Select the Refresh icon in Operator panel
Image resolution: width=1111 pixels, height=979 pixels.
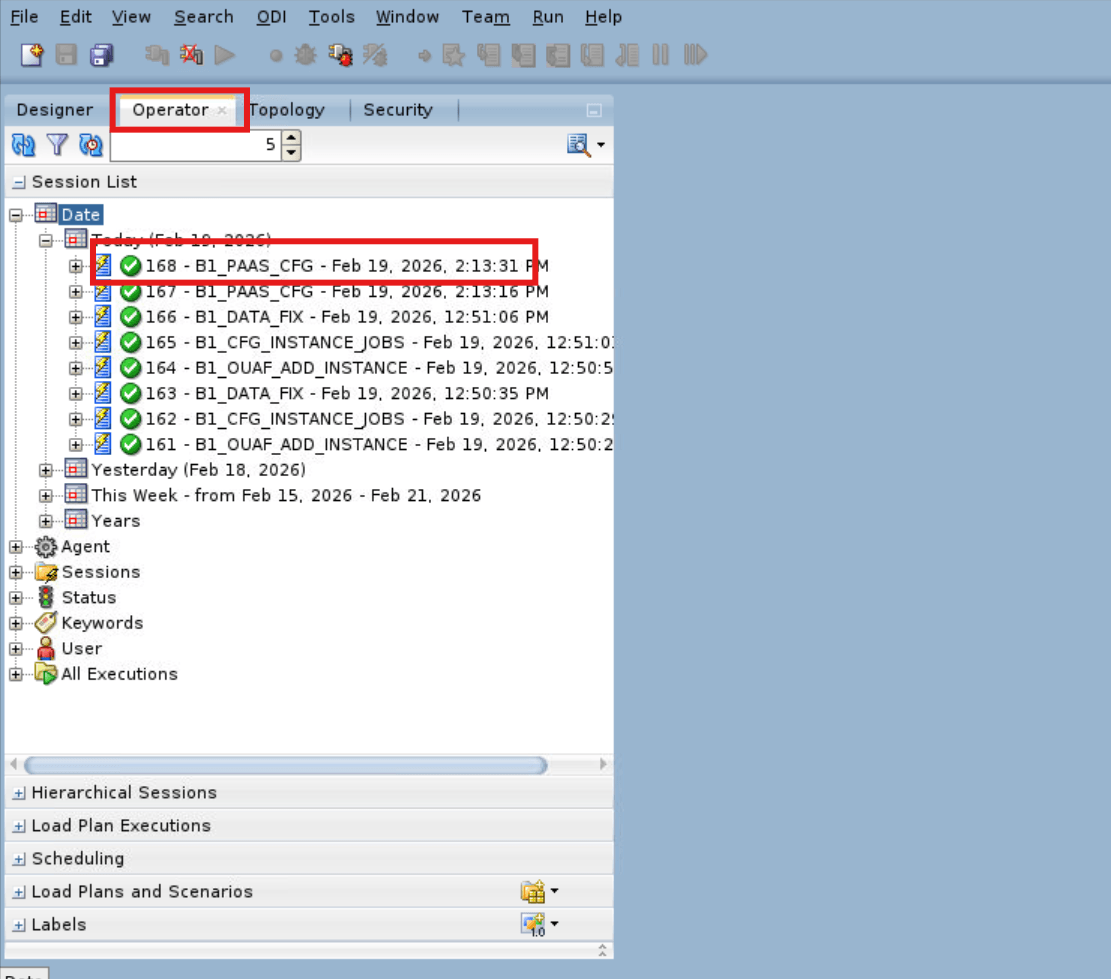pos(23,145)
